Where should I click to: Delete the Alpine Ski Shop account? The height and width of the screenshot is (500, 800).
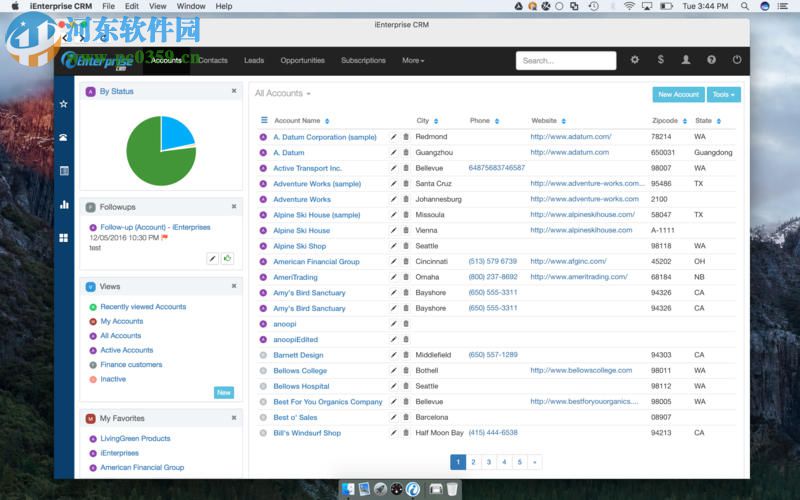click(406, 246)
